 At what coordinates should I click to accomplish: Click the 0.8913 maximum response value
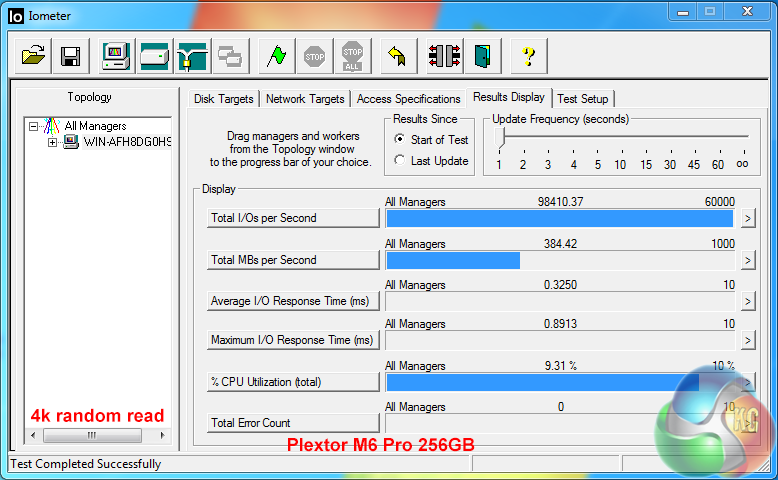pyautogui.click(x=560, y=324)
